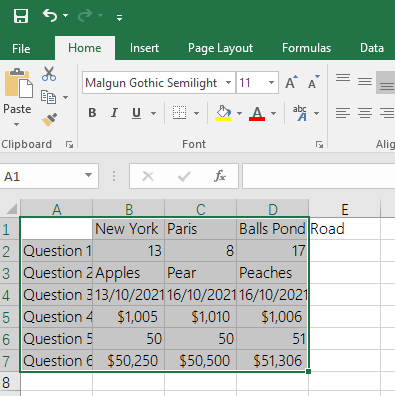Select the Peaches cell
This screenshot has width=395, height=396.
click(272, 273)
